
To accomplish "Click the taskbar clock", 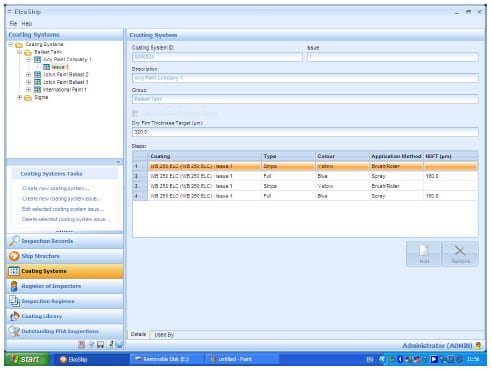I will (x=473, y=359).
